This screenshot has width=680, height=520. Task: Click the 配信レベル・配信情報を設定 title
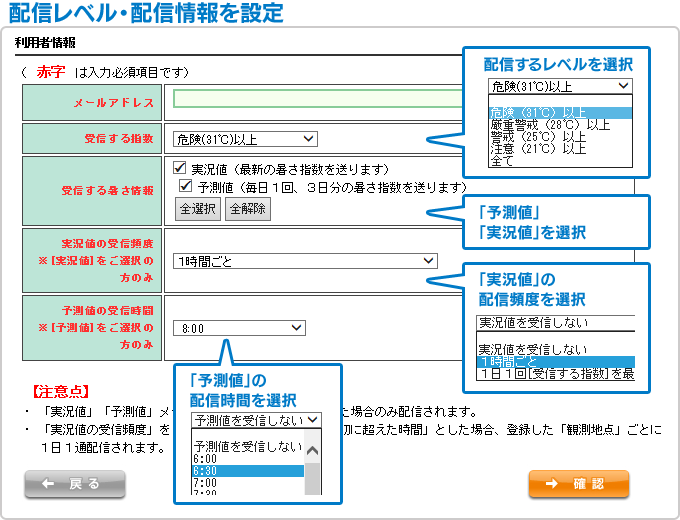tap(146, 12)
